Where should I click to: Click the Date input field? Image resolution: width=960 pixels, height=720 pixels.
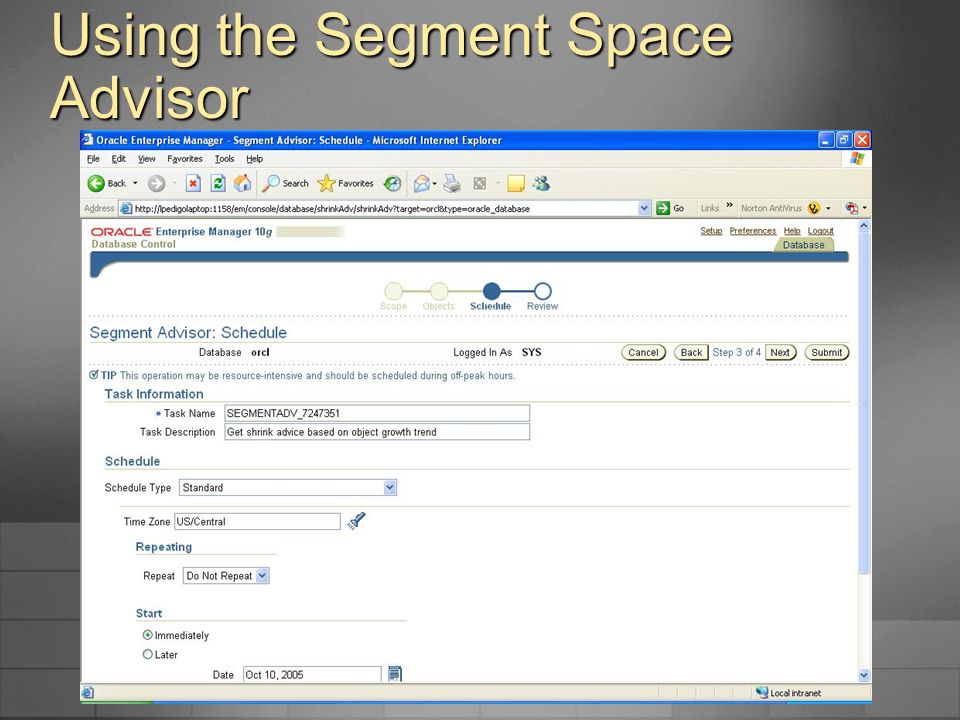[312, 674]
